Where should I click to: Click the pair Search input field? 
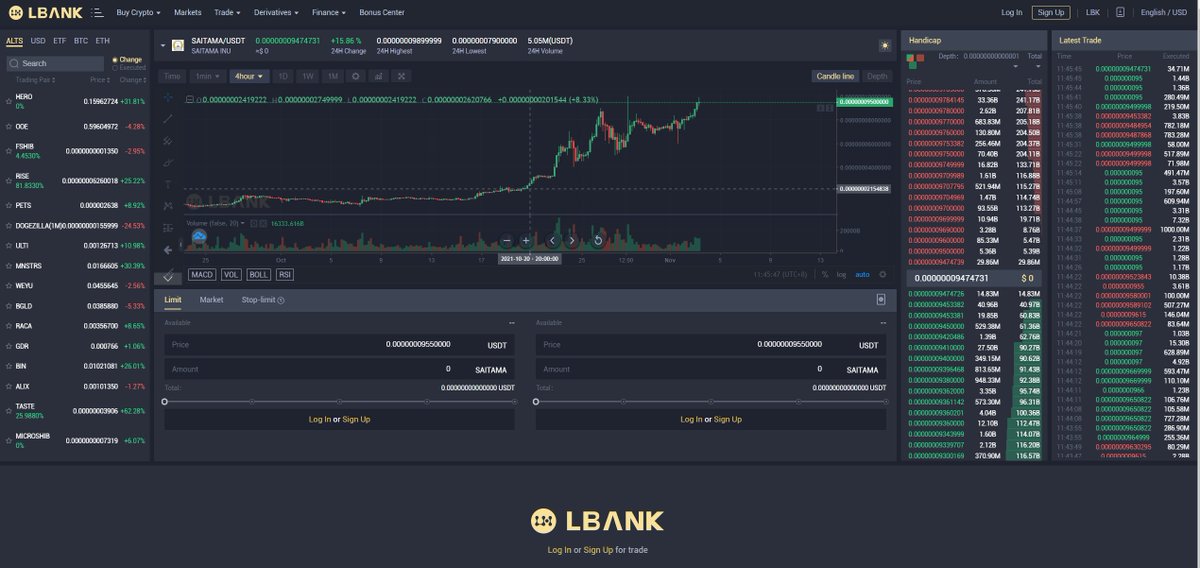click(x=54, y=63)
